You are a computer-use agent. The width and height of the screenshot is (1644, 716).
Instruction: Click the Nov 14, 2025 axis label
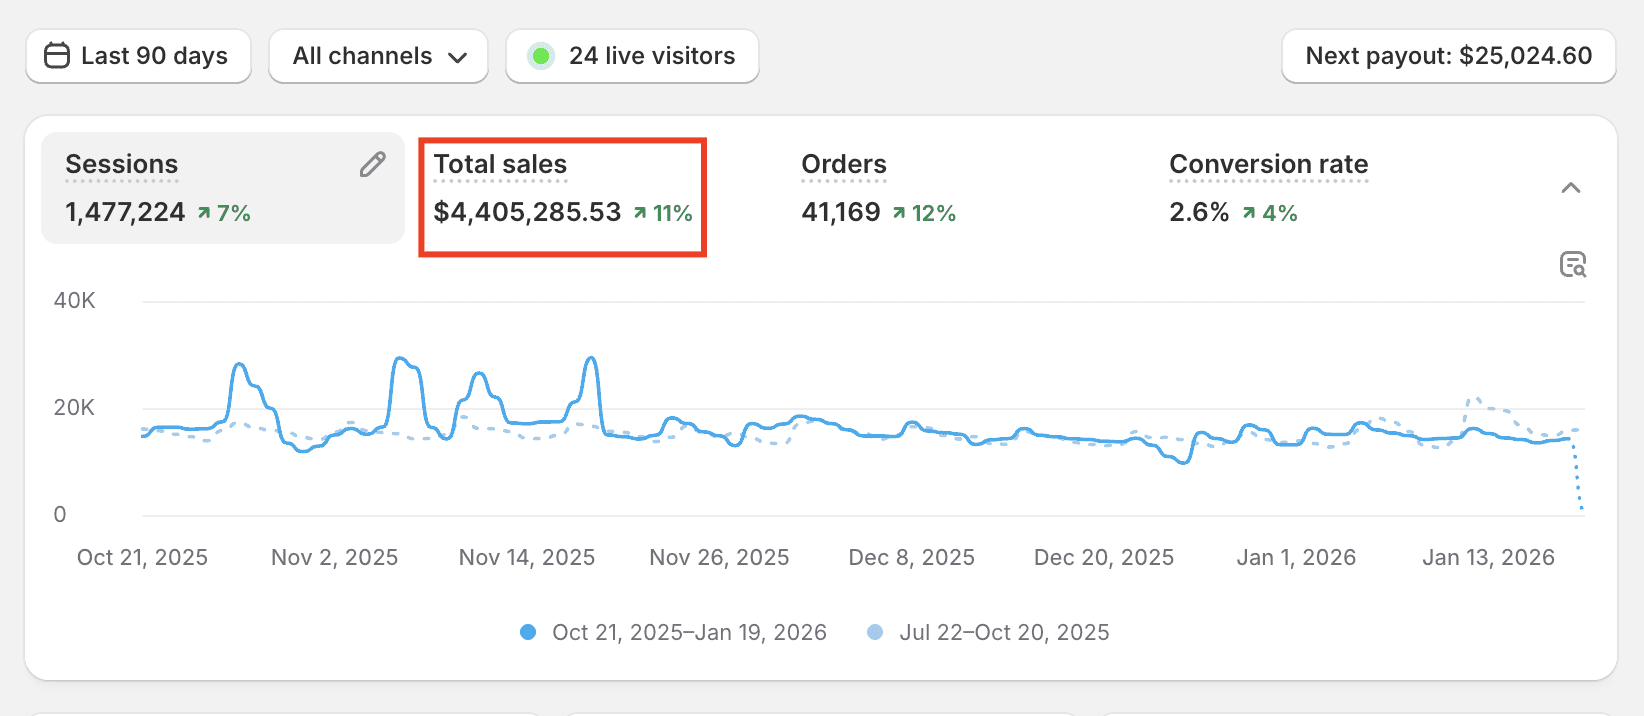tap(527, 557)
